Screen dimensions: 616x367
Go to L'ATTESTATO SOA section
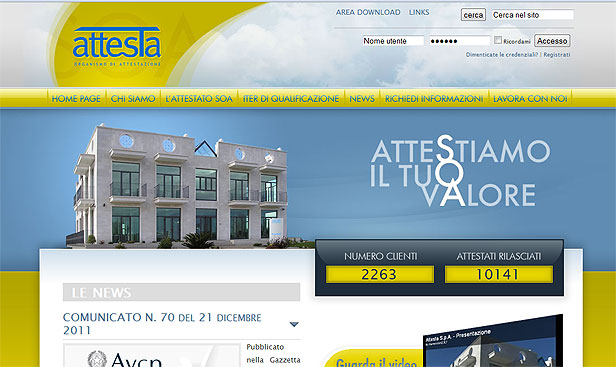pos(199,99)
